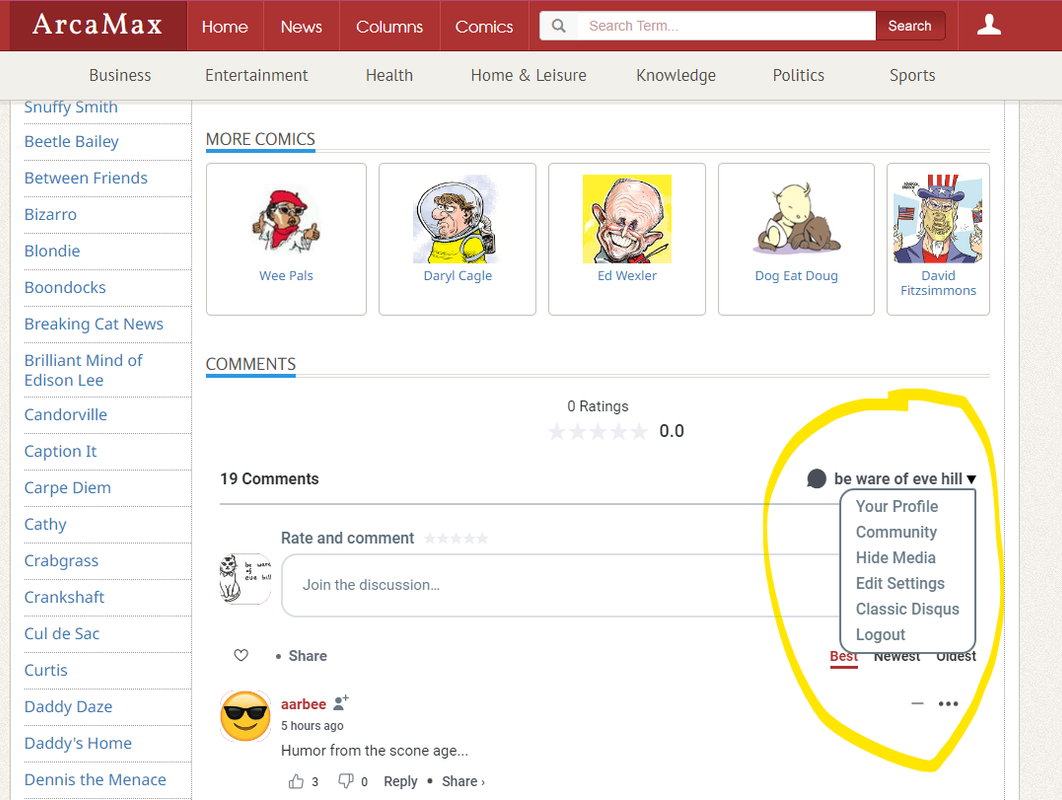Viewport: 1062px width, 800px height.
Task: Click the search magnifier icon
Action: pyautogui.click(x=558, y=26)
